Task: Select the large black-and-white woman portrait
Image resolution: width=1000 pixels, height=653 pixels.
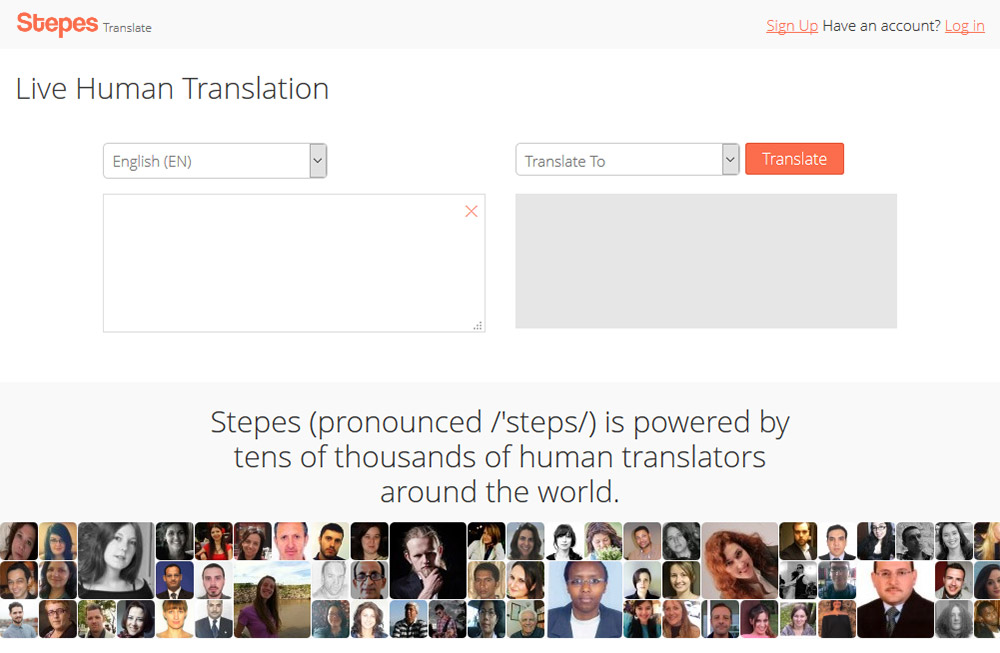Action: (116, 561)
